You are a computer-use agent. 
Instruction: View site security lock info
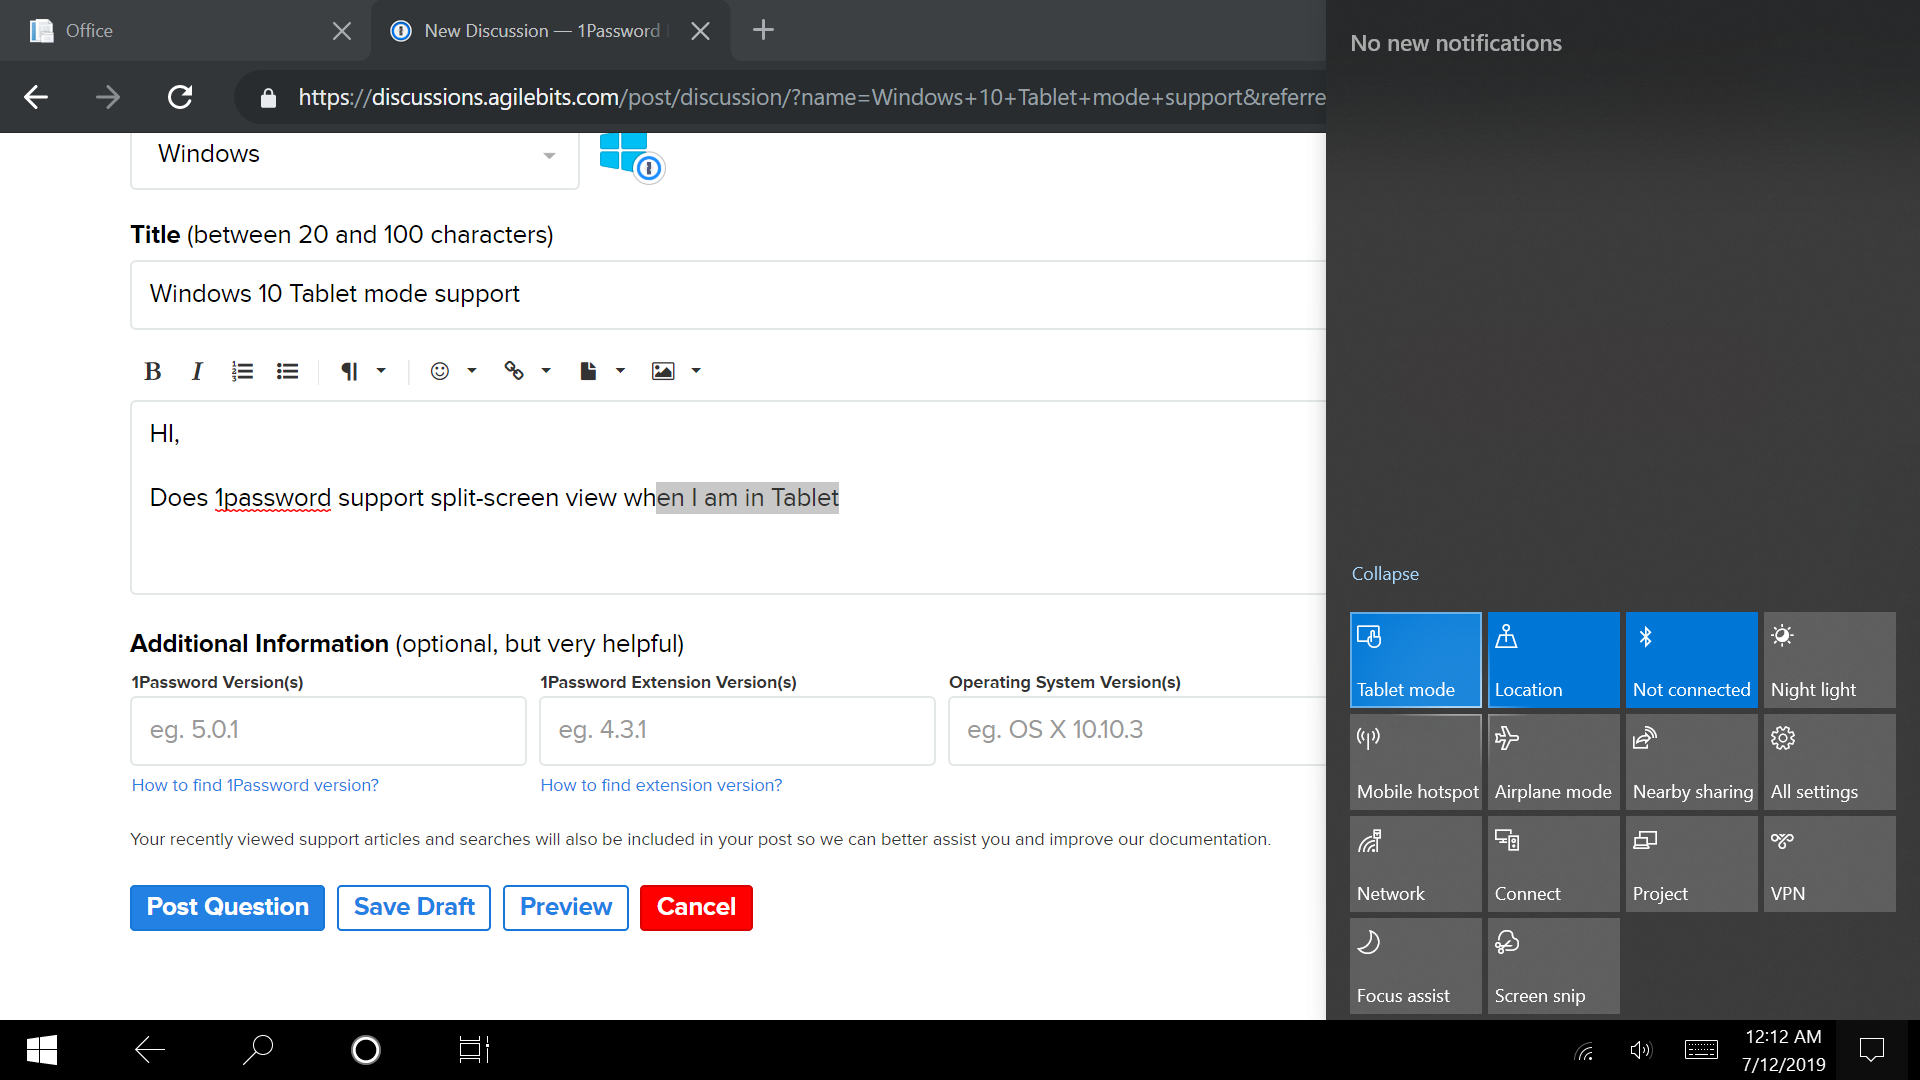click(x=268, y=97)
